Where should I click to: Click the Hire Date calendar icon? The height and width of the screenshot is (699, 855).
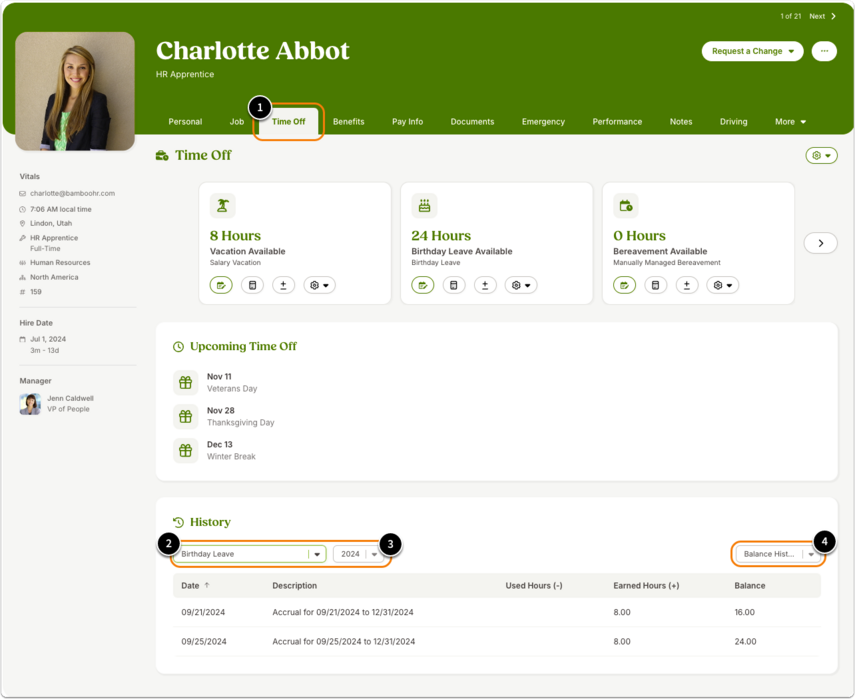(x=22, y=339)
